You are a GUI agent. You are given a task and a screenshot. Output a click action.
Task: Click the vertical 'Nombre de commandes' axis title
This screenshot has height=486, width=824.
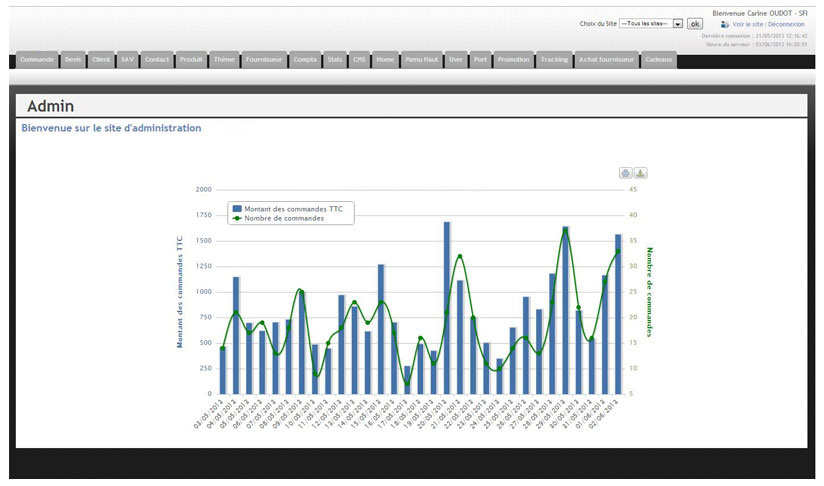coord(650,292)
